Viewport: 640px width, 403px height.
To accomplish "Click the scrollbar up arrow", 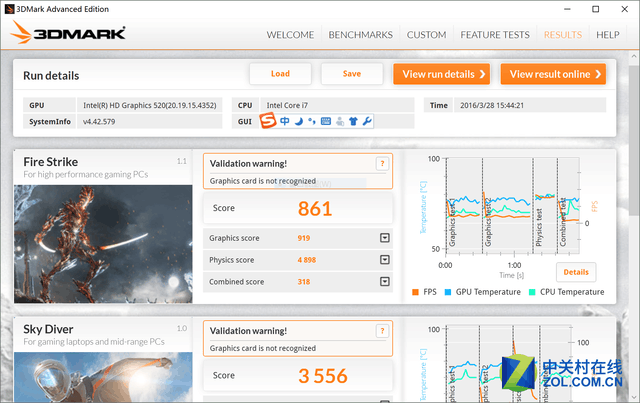I will [x=634, y=56].
